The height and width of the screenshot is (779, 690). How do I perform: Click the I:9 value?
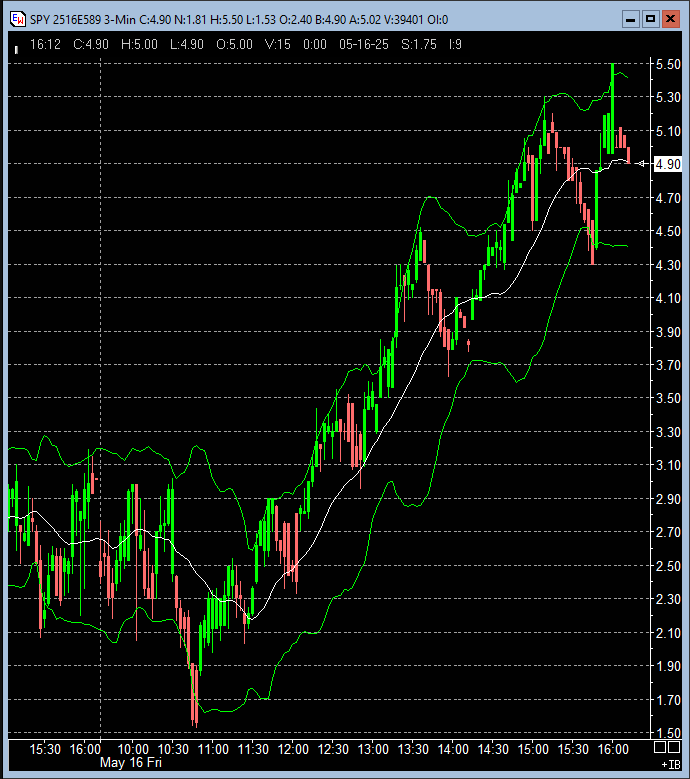click(x=455, y=45)
